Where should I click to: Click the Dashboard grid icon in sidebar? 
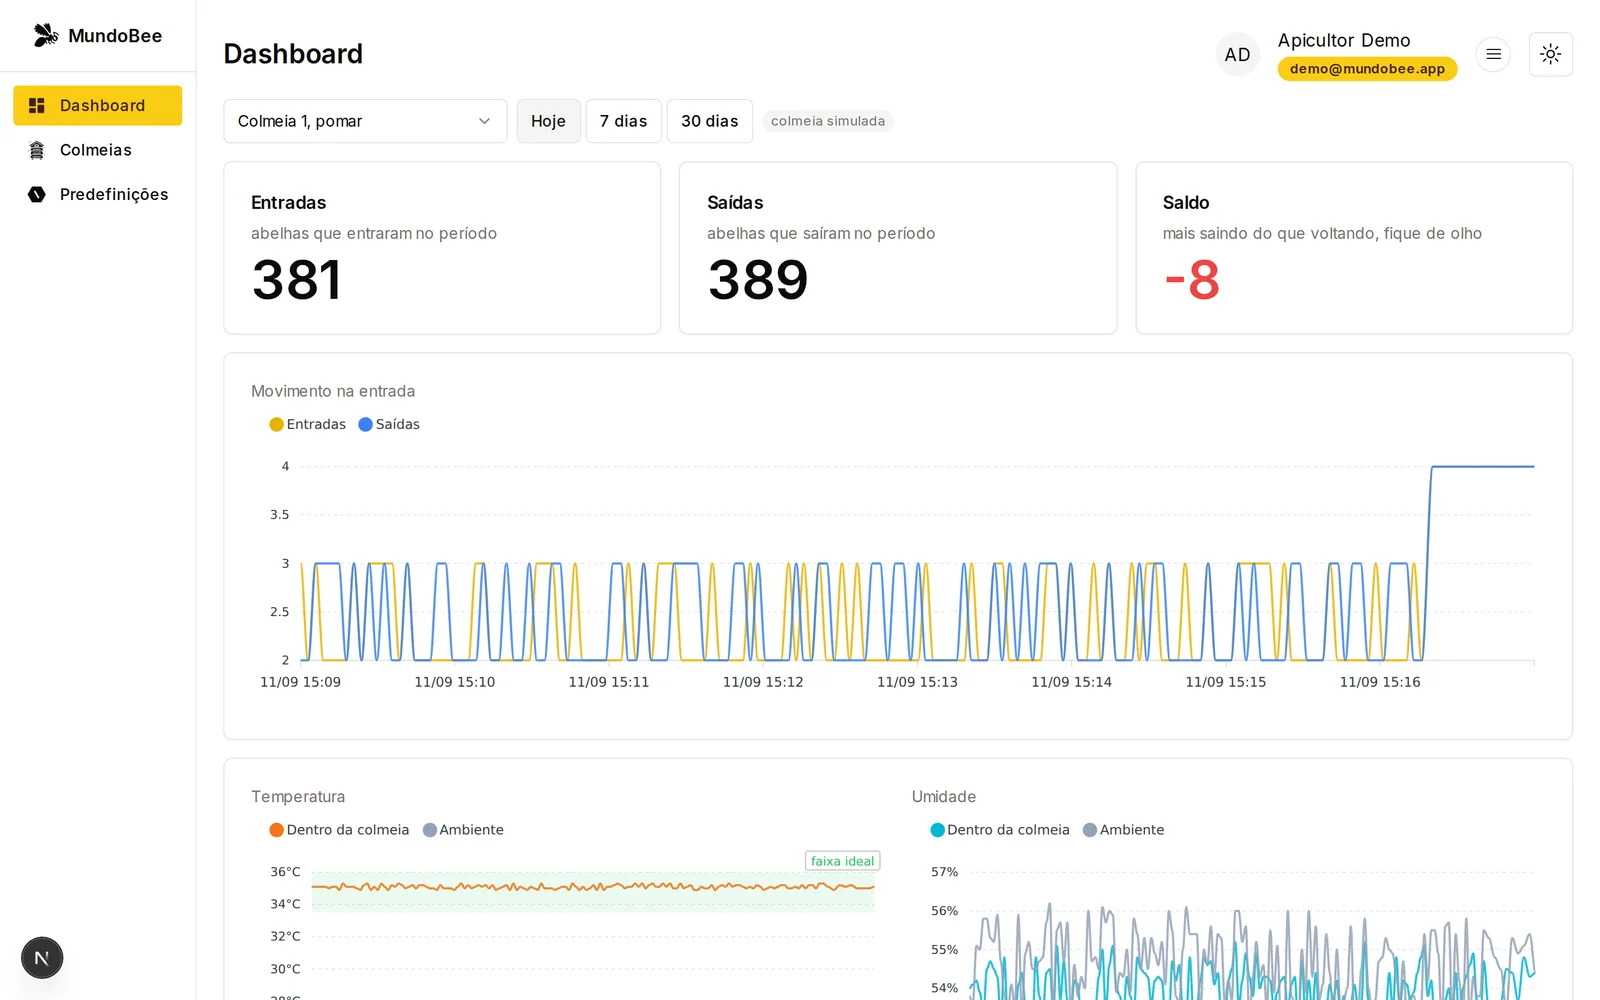pos(37,106)
